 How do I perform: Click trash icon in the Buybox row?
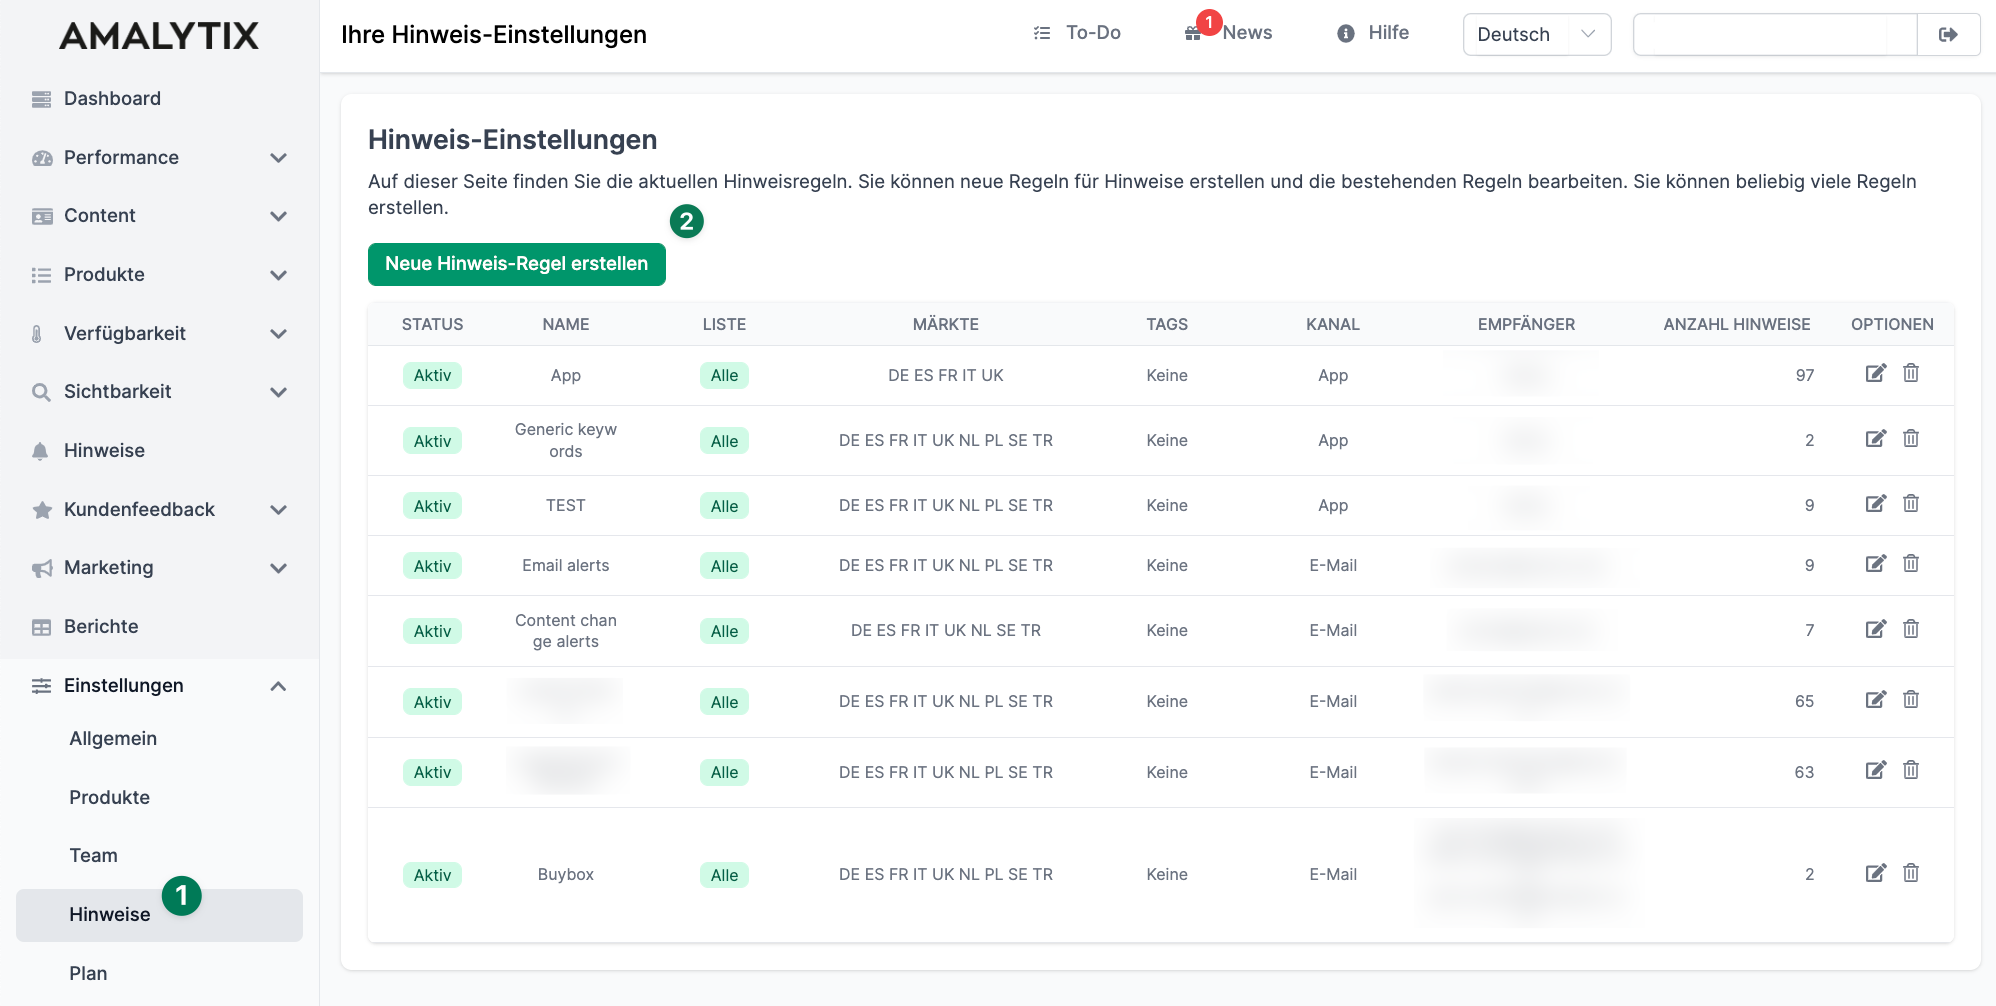point(1910,873)
